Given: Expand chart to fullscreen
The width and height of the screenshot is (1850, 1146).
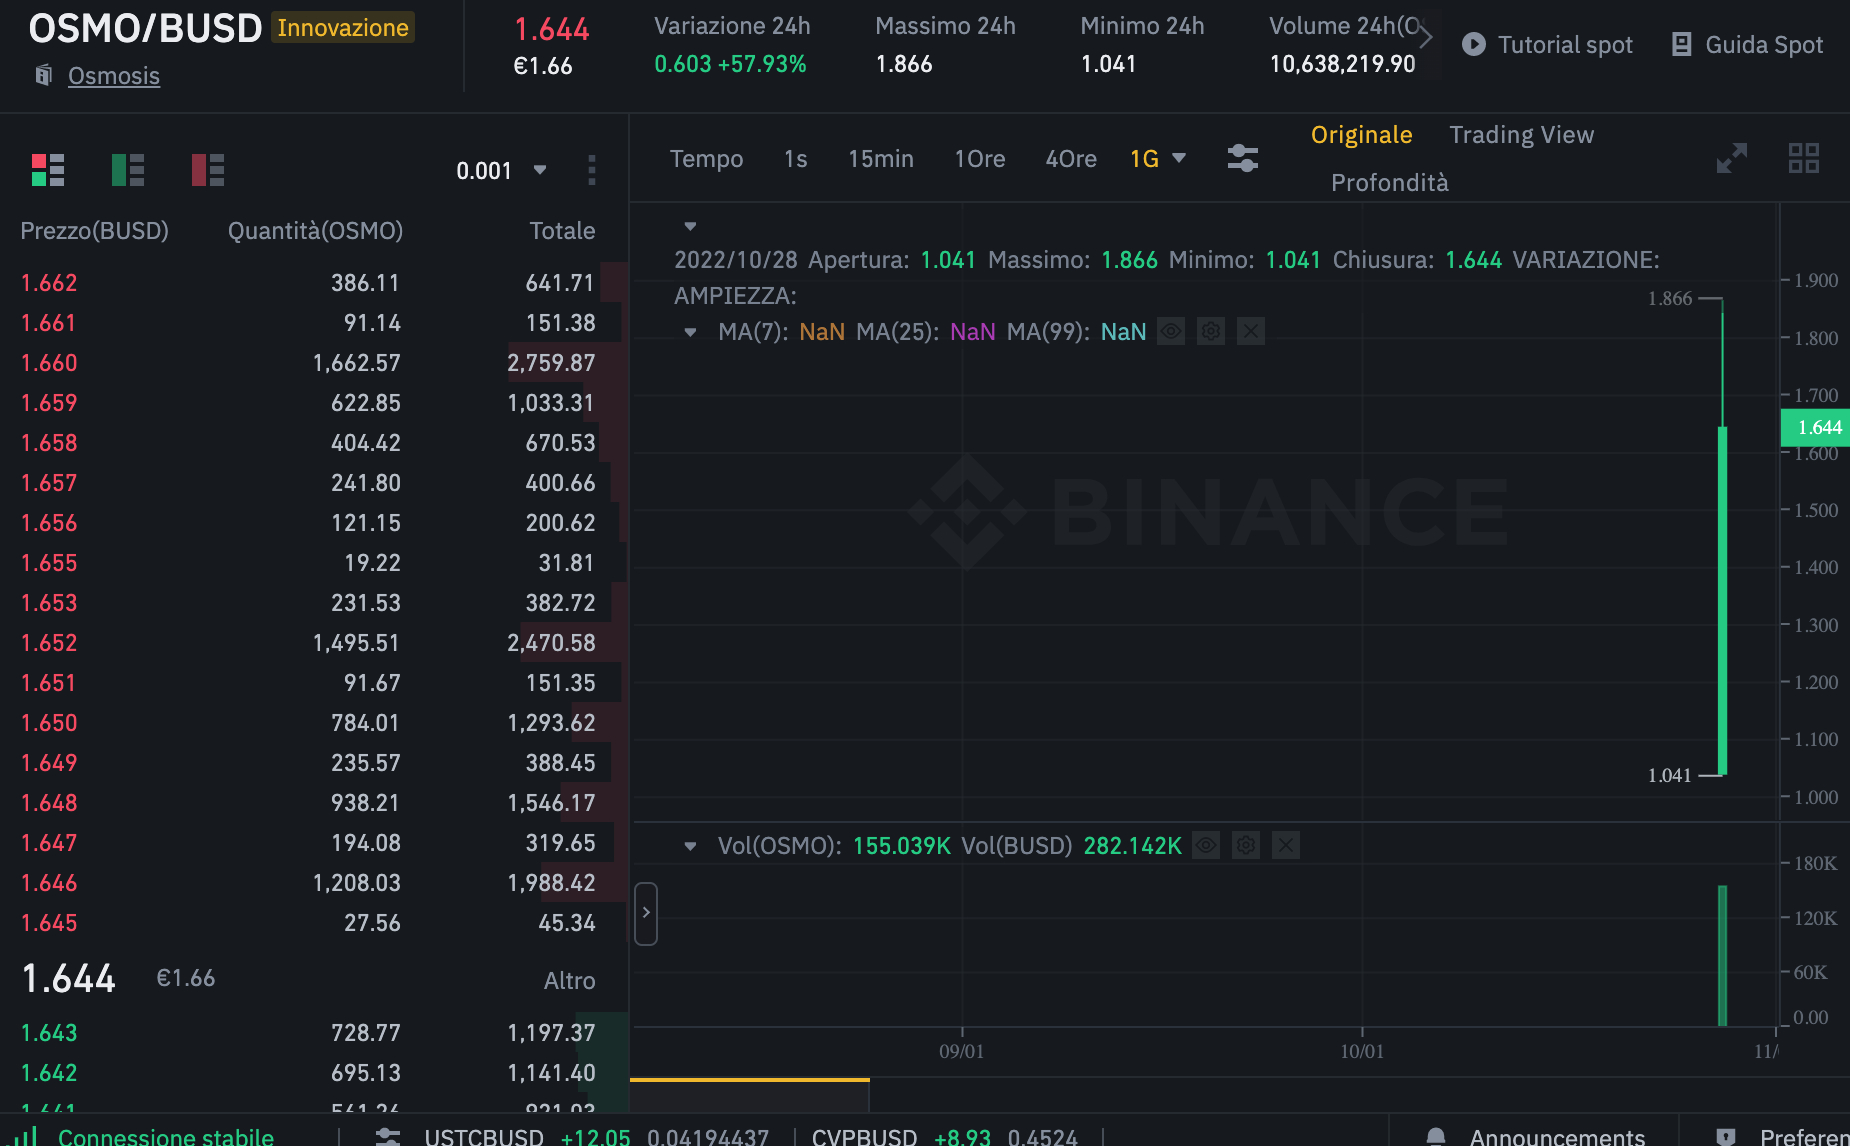Looking at the screenshot, I should point(1731,158).
